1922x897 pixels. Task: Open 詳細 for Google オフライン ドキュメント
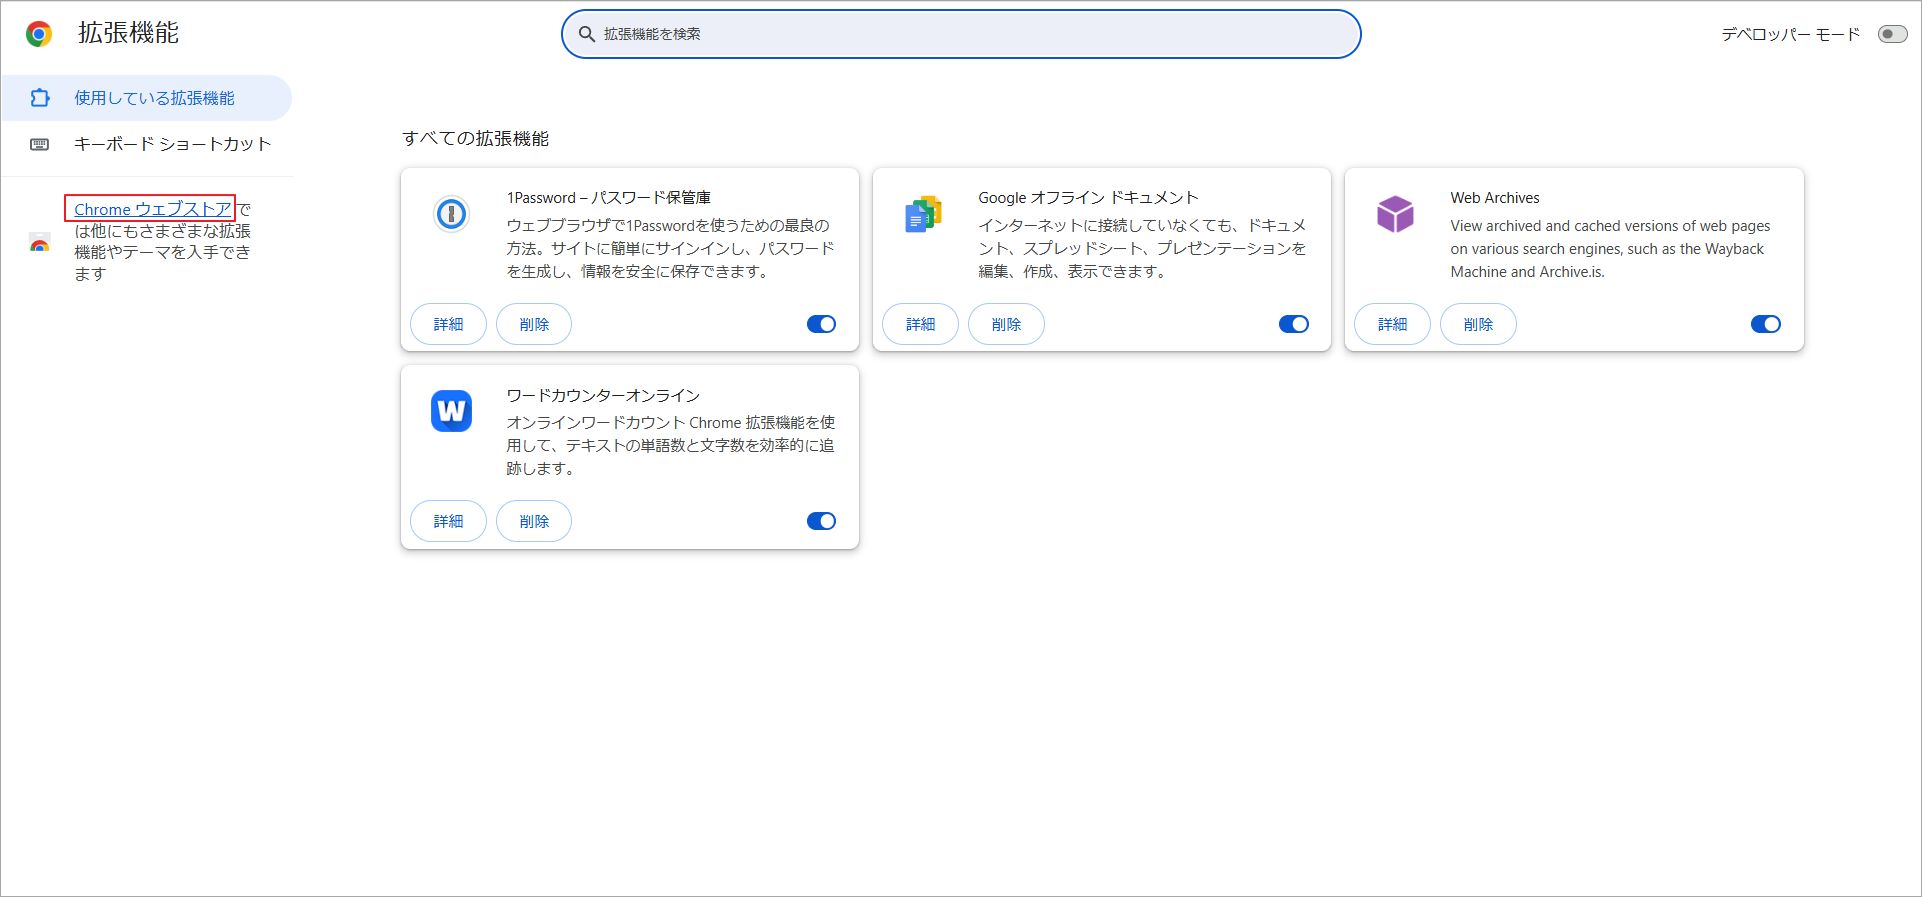point(920,324)
